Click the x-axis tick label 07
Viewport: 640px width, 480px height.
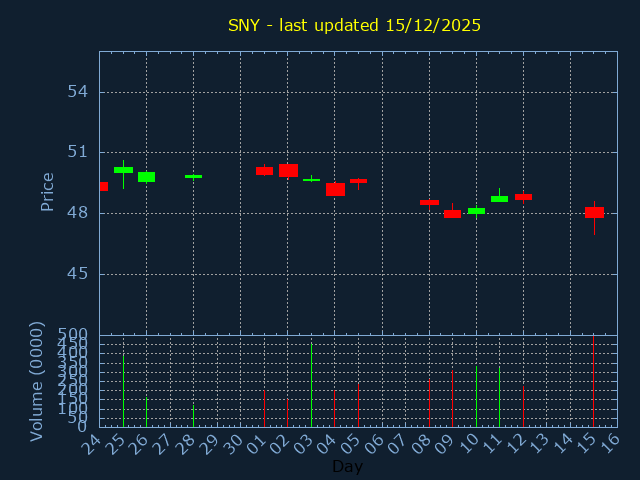[x=399, y=444]
